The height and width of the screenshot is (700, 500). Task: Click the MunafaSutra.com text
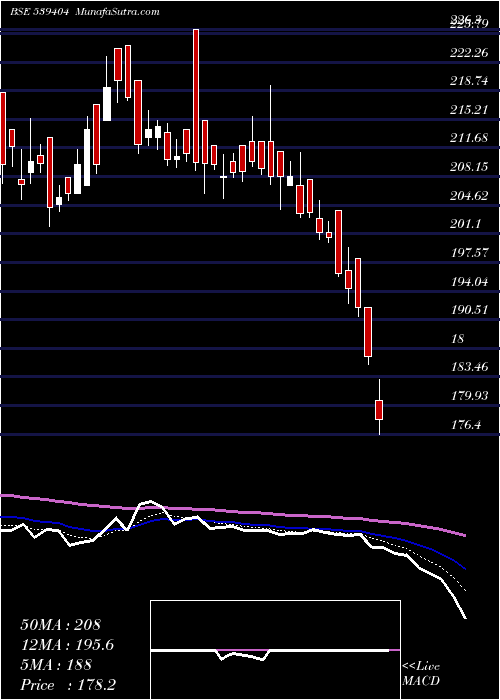[x=118, y=12]
